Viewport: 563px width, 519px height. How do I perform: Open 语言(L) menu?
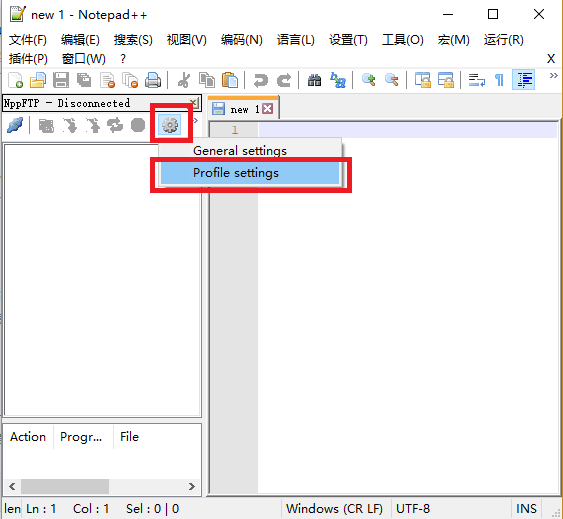click(x=296, y=40)
